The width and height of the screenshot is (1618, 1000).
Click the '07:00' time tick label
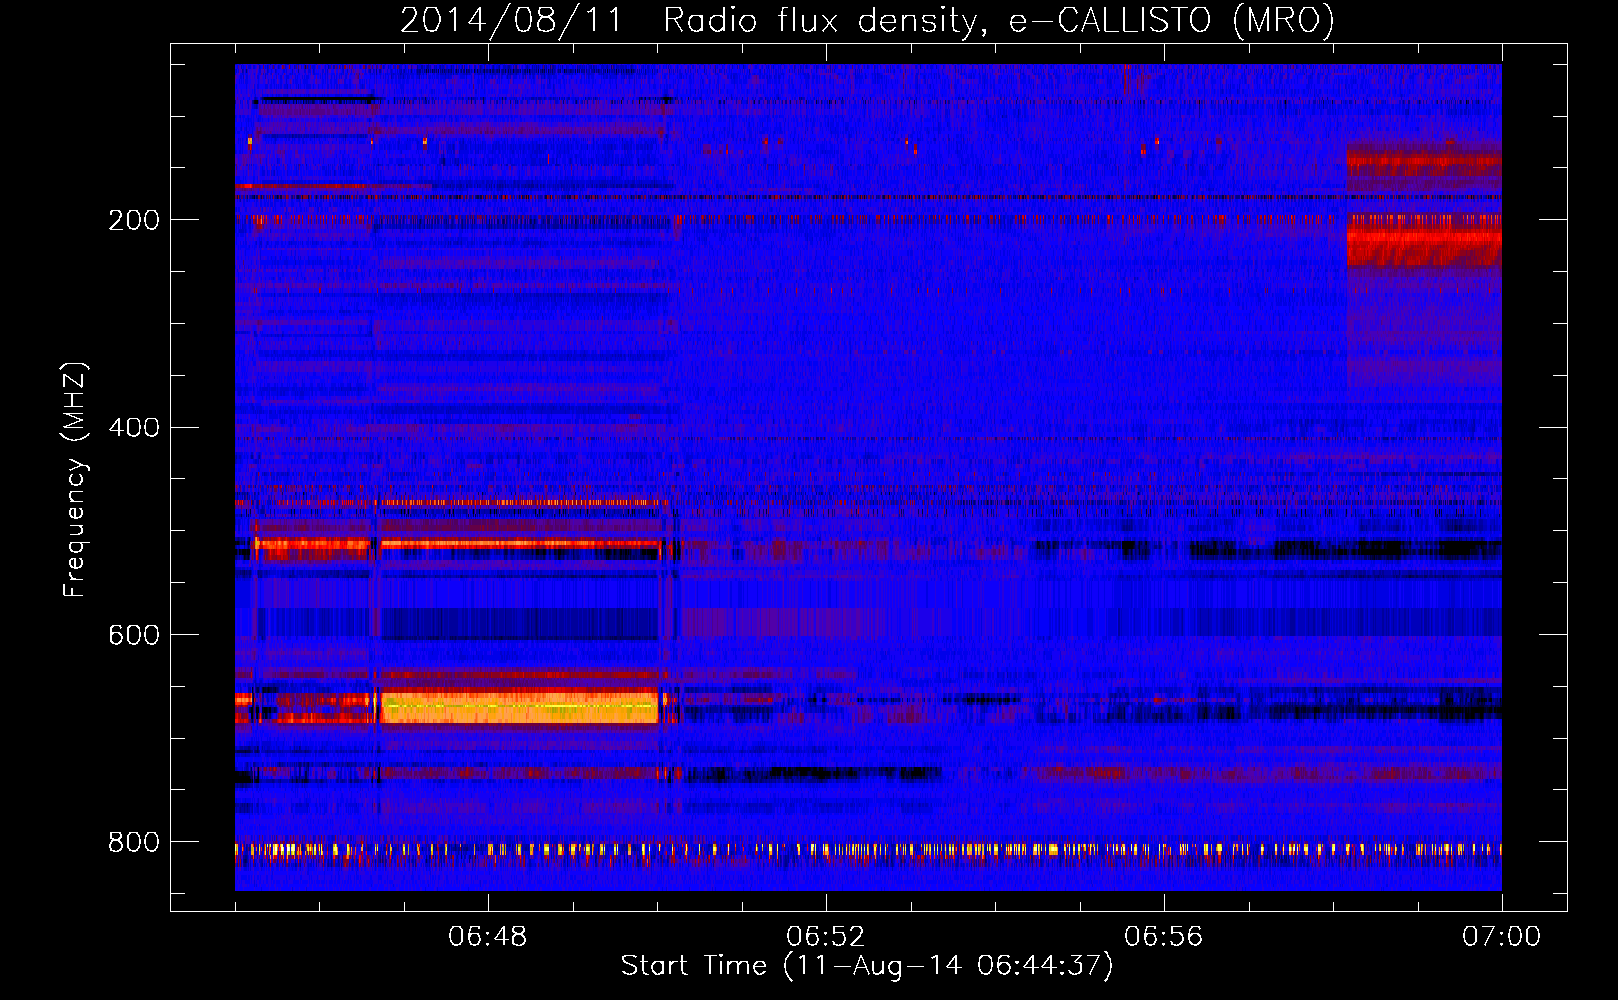point(1502,937)
